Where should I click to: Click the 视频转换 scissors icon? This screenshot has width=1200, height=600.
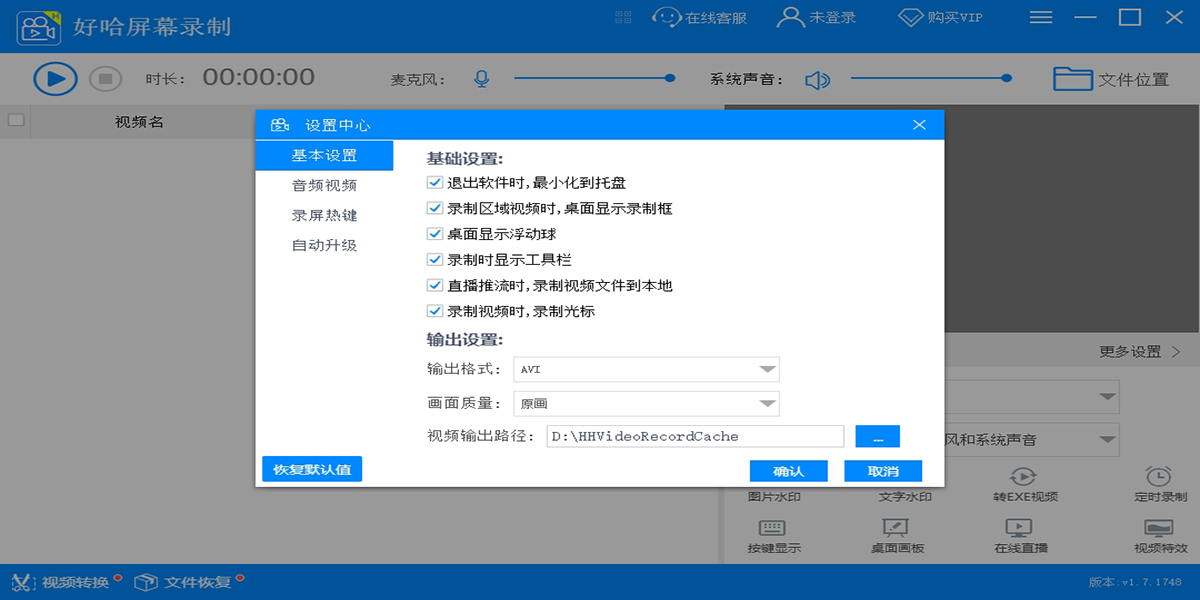23,582
